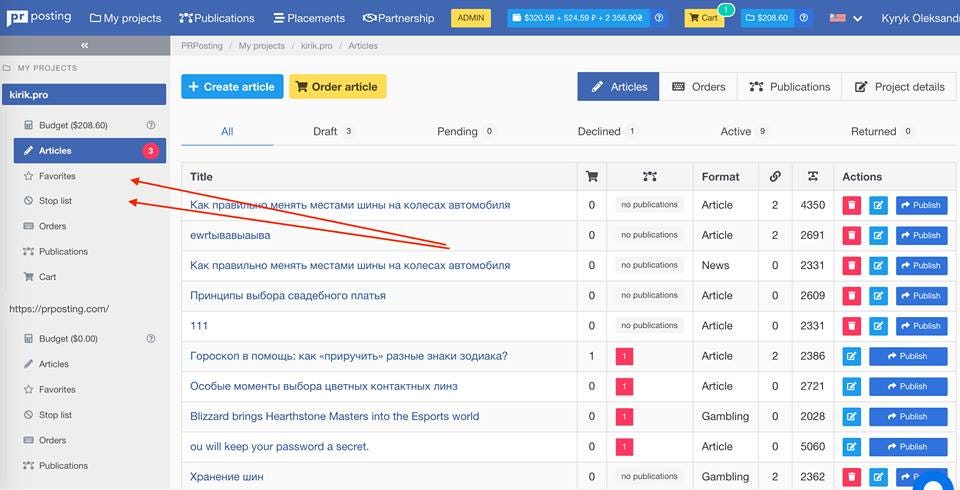This screenshot has width=960, height=490.
Task: Open the Cart button in header
Action: [703, 18]
